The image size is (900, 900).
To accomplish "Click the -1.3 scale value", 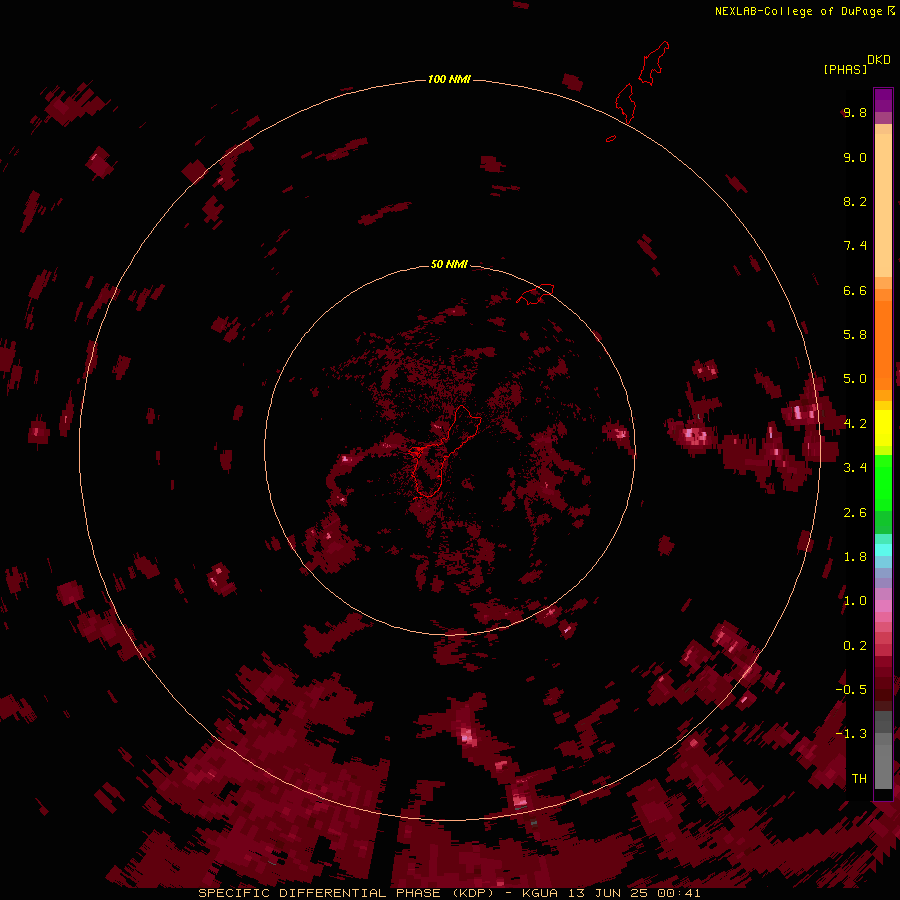I will [851, 734].
